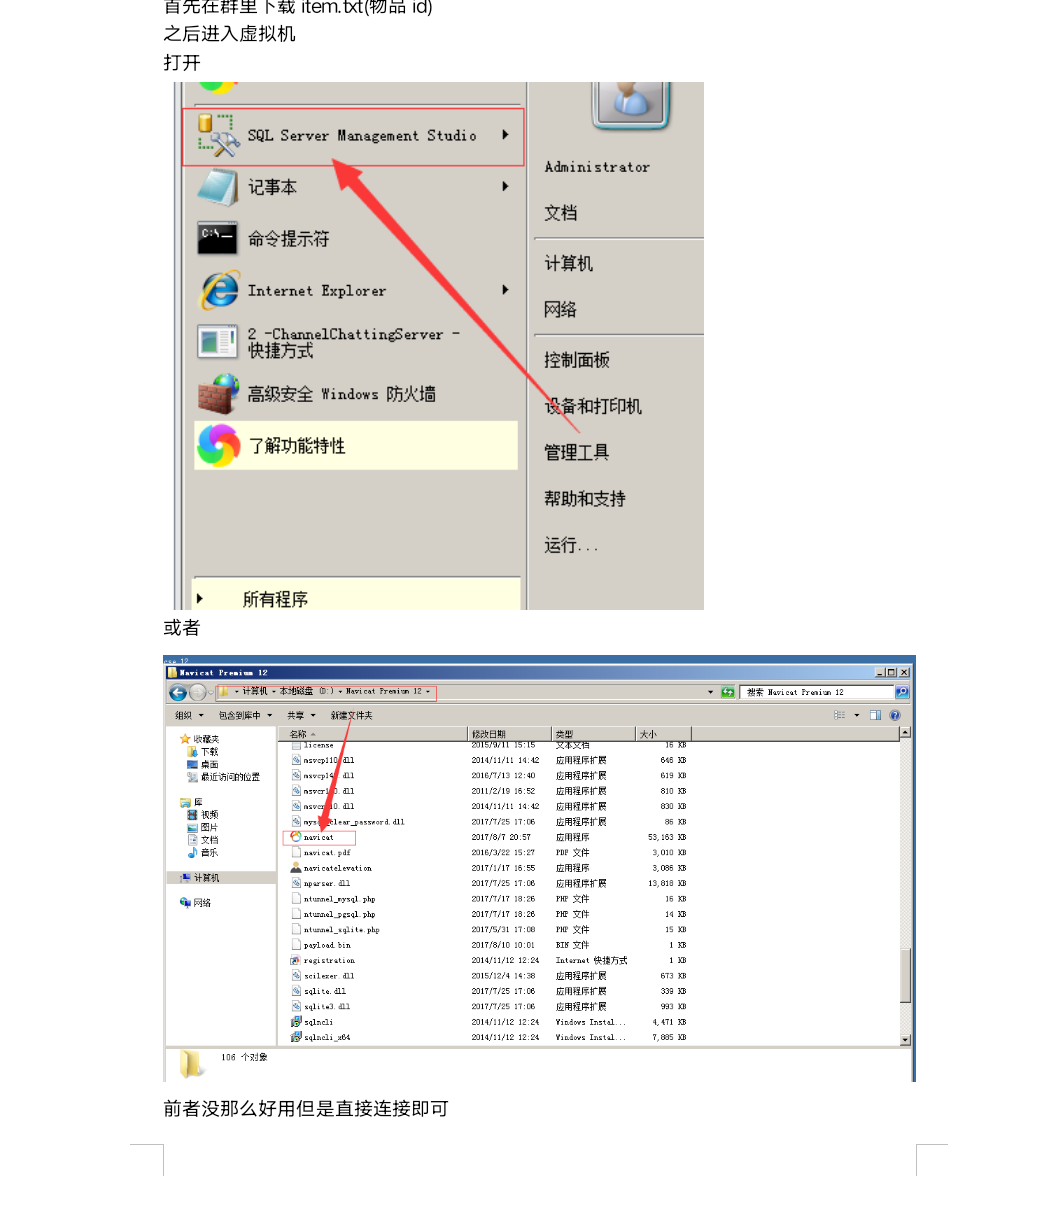Viewport: 1042px width, 1223px height.
Task: Open 控制面板 from the Start menu
Action: (577, 360)
